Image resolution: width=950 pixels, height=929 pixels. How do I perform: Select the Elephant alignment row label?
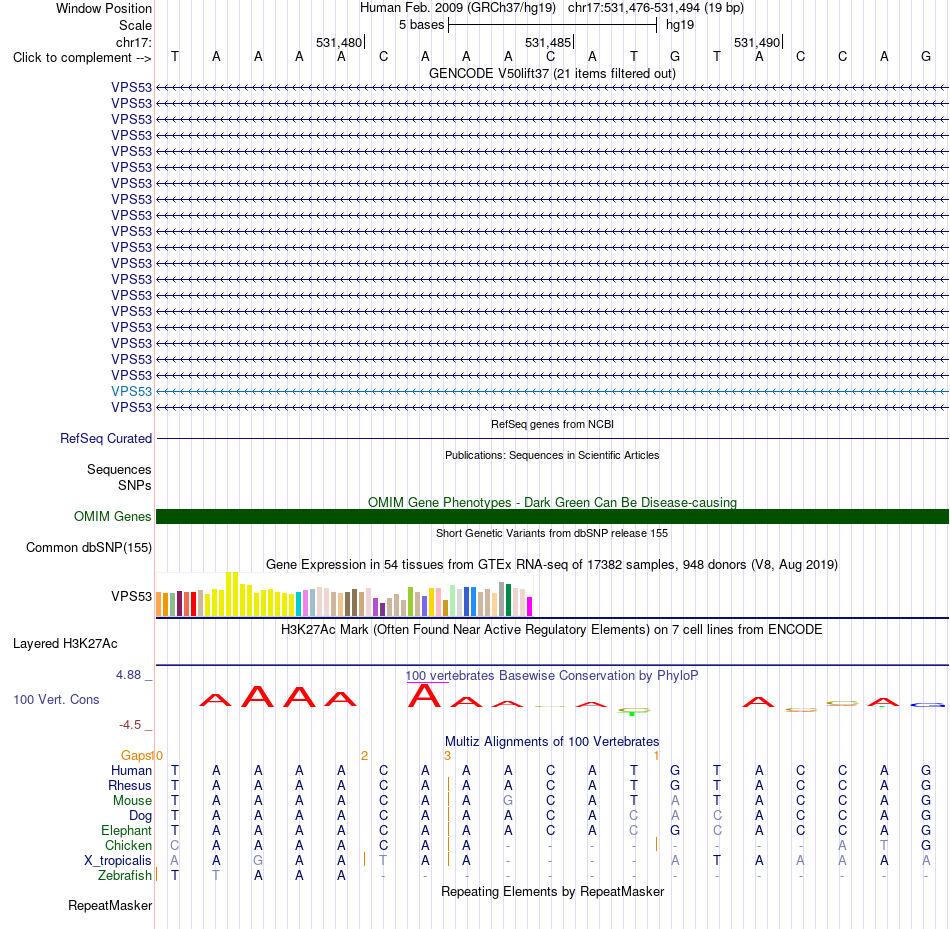click(x=127, y=830)
